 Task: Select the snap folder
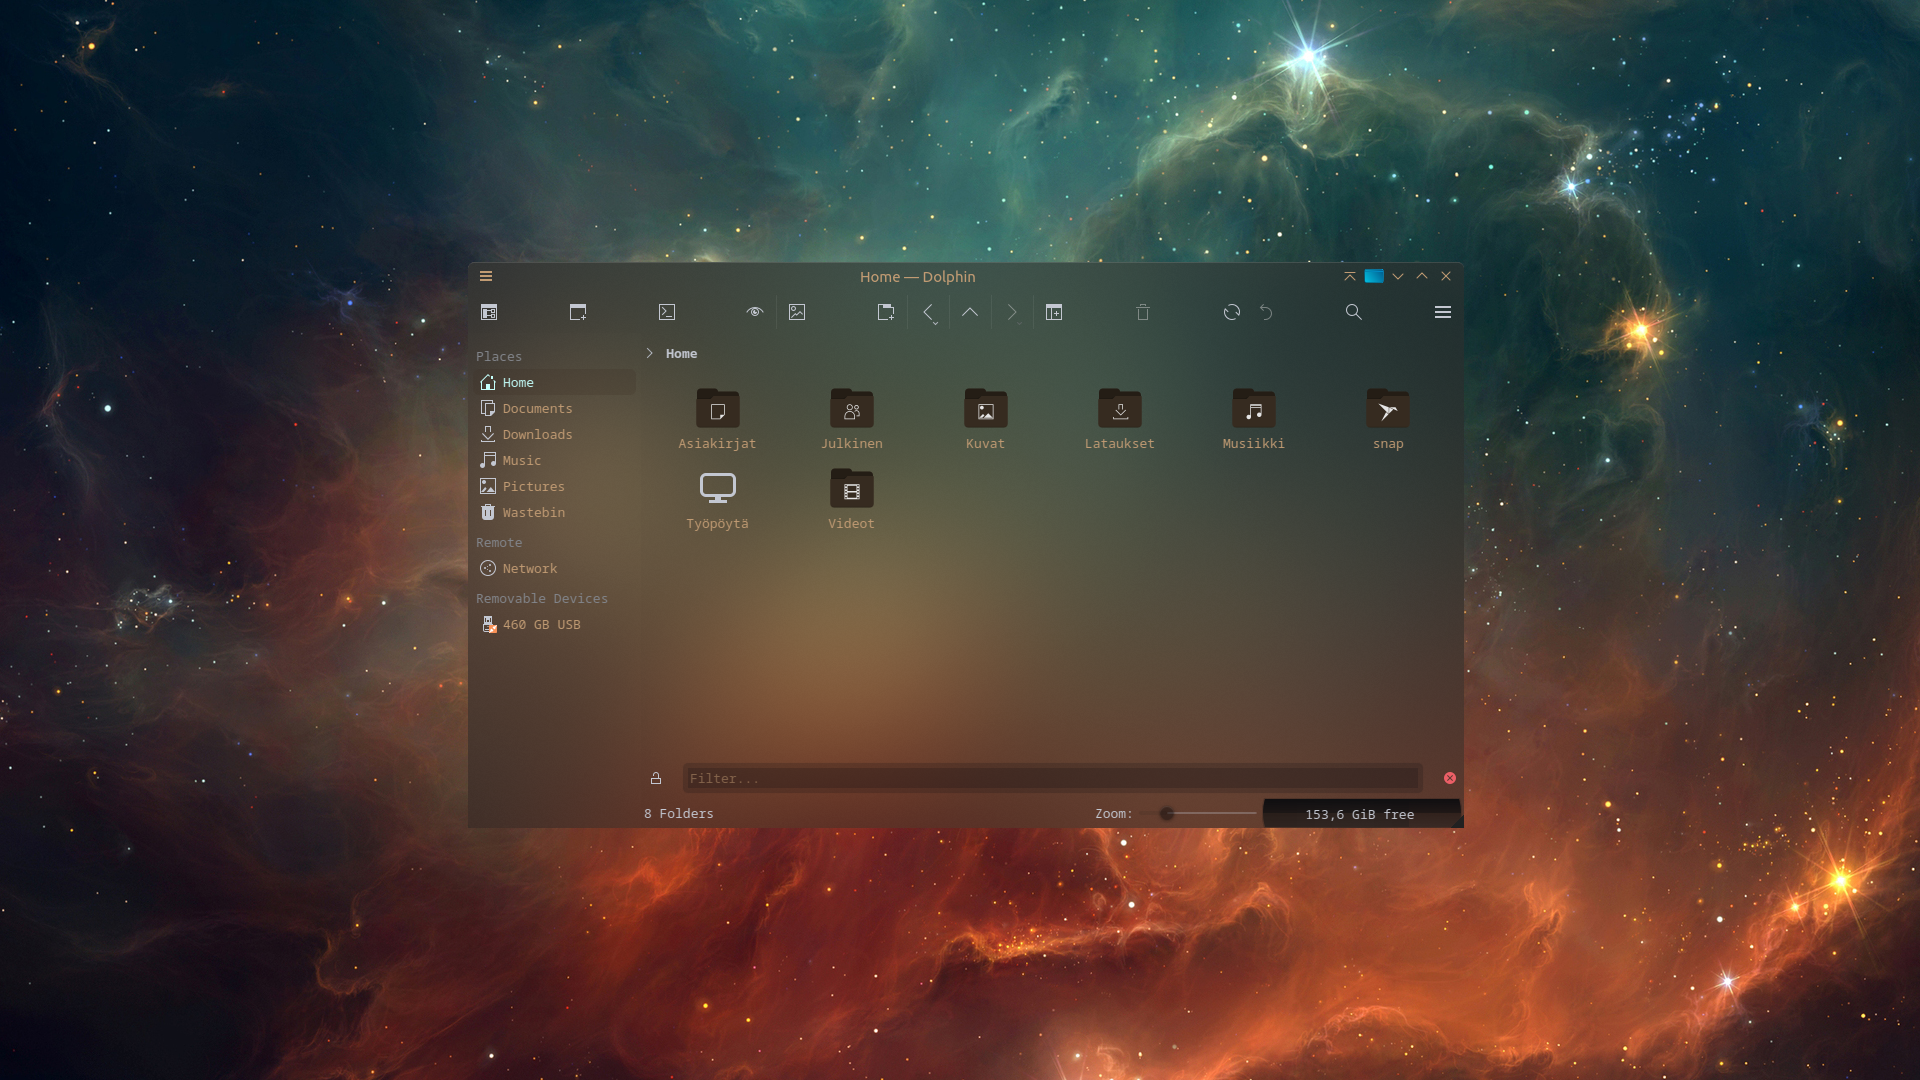click(1388, 419)
